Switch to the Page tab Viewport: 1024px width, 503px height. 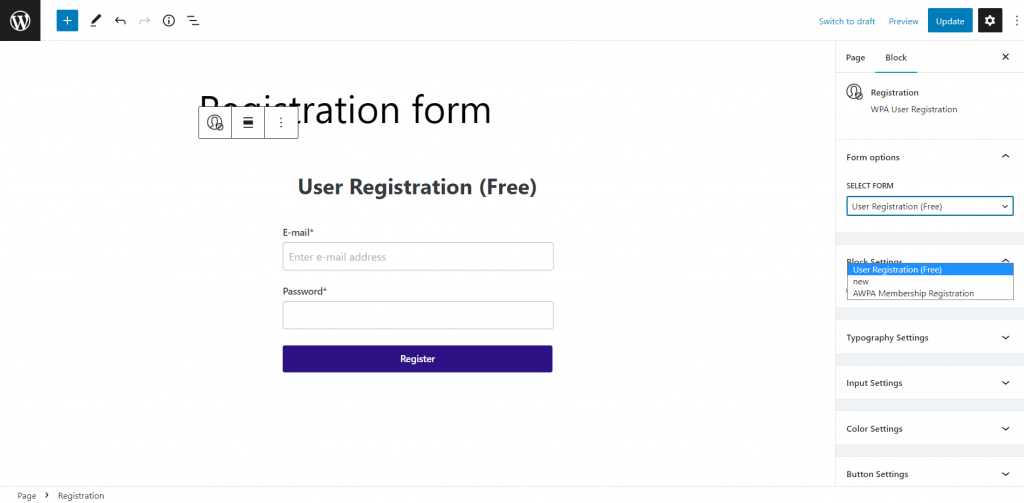click(856, 57)
